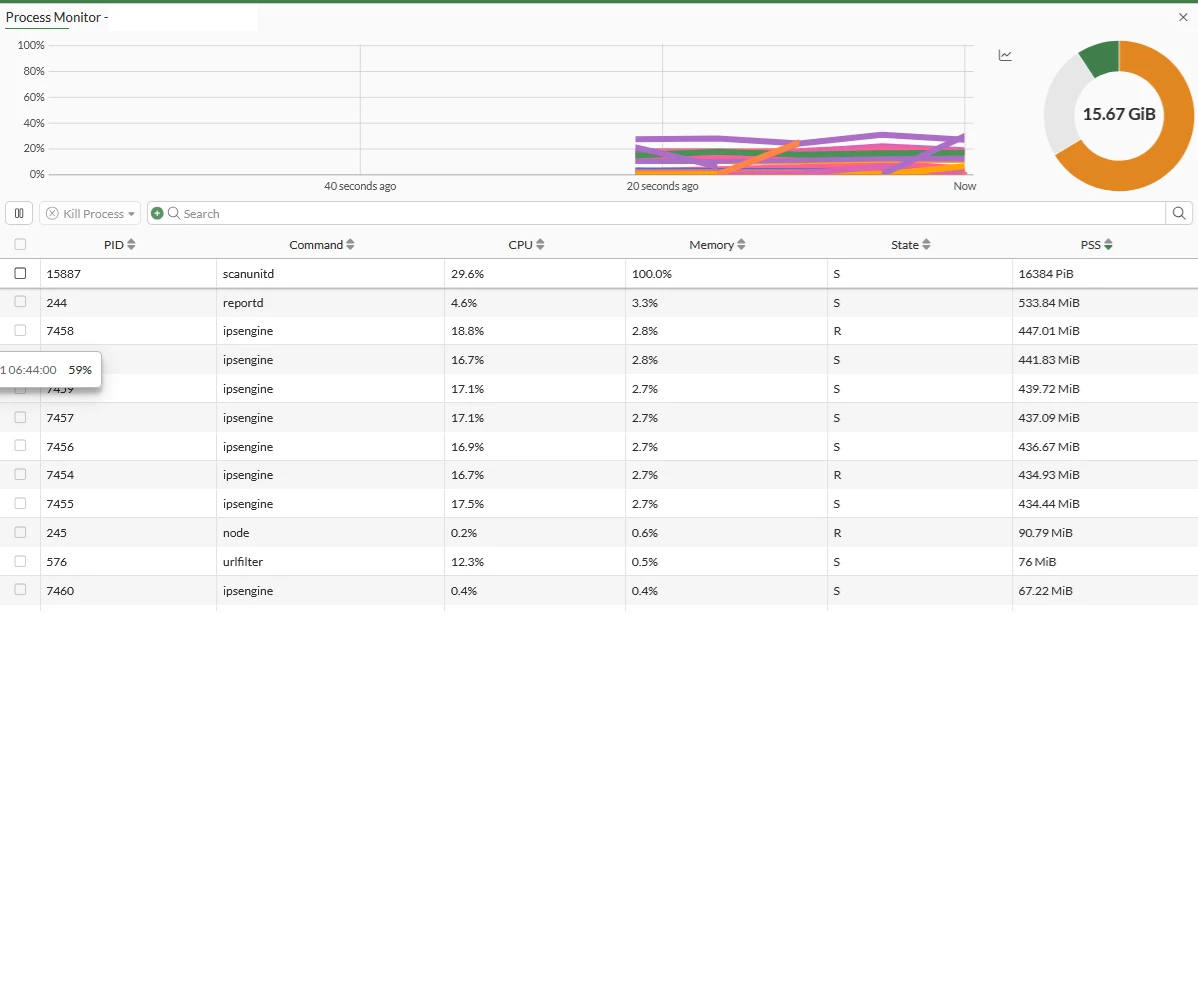This screenshot has height=981, width=1198.
Task: Check the scanunitd process 15887
Action: pyautogui.click(x=20, y=274)
